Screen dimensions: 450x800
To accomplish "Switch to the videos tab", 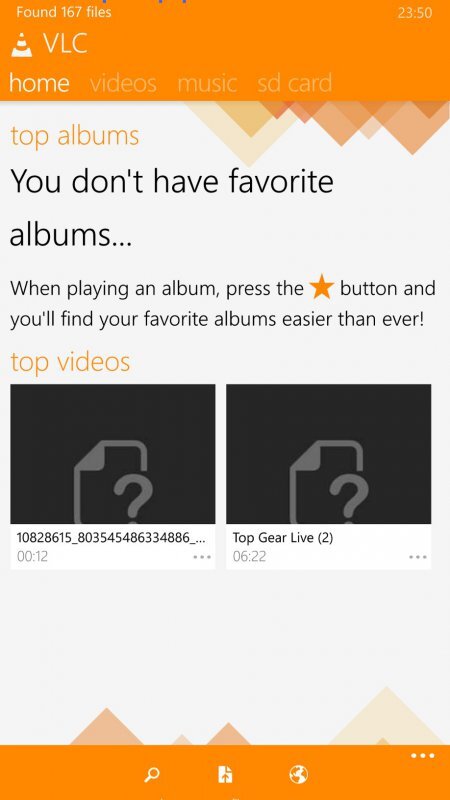I will [123, 83].
